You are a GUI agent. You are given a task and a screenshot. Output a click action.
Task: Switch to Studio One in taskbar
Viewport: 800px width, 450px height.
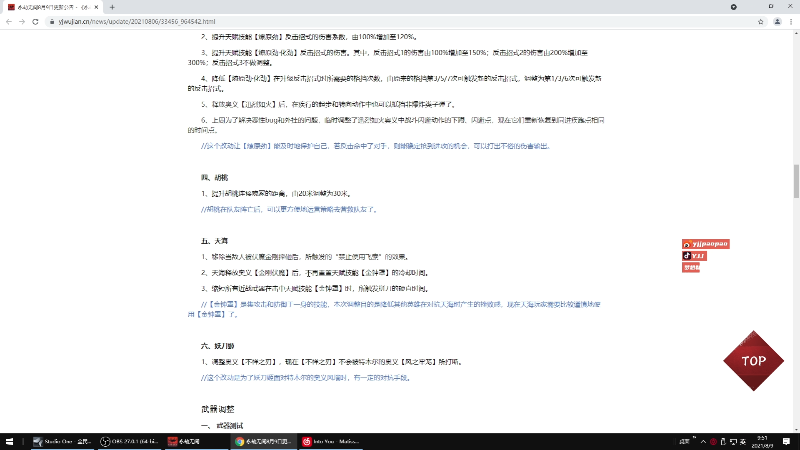[62, 441]
